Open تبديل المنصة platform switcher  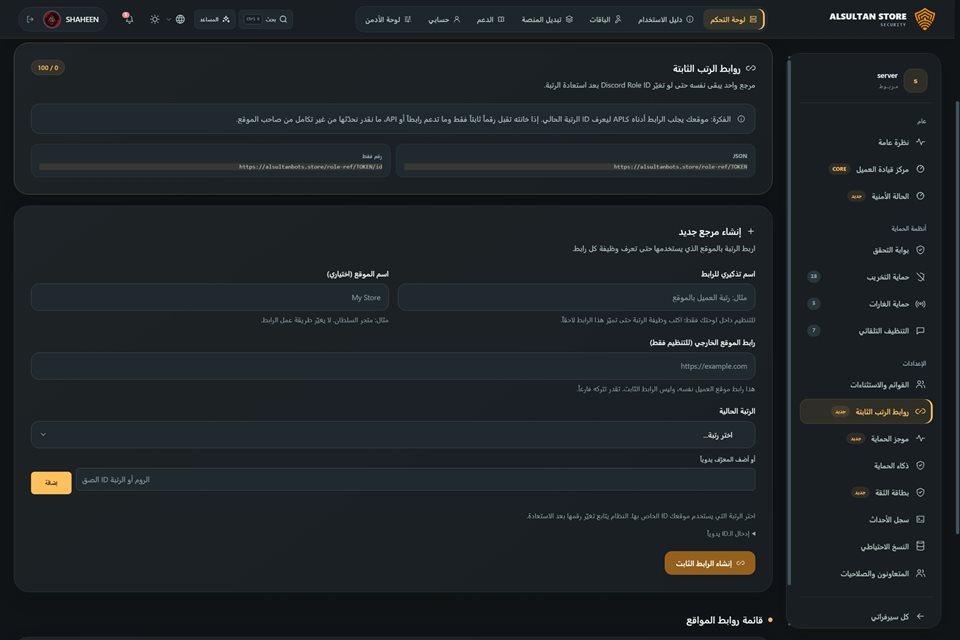(x=547, y=20)
